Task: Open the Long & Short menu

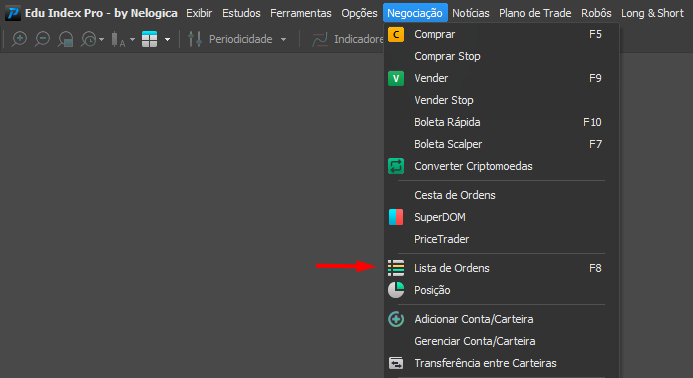Action: pyautogui.click(x=652, y=13)
